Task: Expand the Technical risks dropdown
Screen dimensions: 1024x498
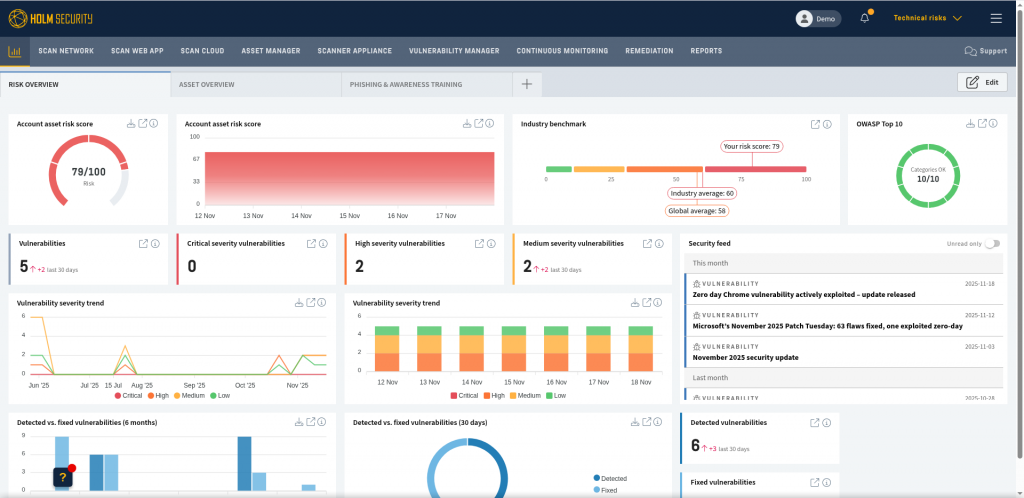Action: [927, 18]
